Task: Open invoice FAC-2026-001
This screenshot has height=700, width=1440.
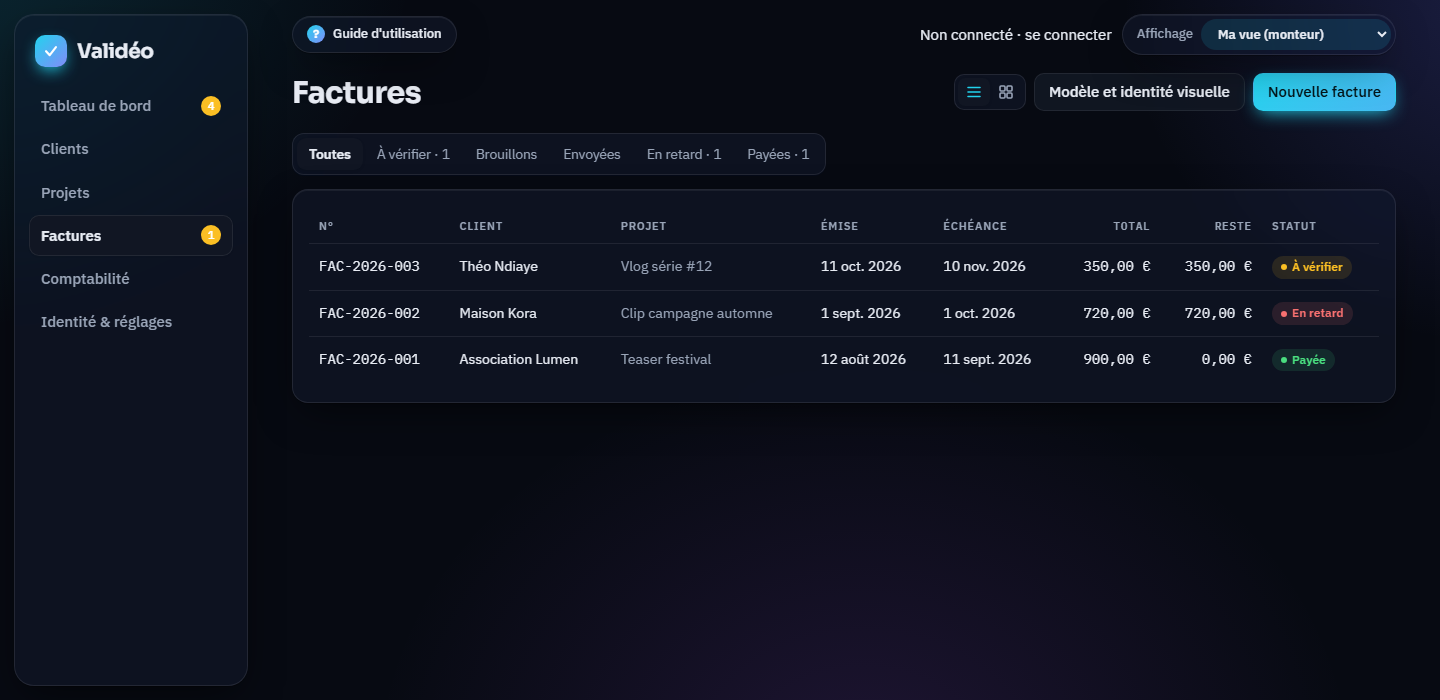Action: coord(369,359)
